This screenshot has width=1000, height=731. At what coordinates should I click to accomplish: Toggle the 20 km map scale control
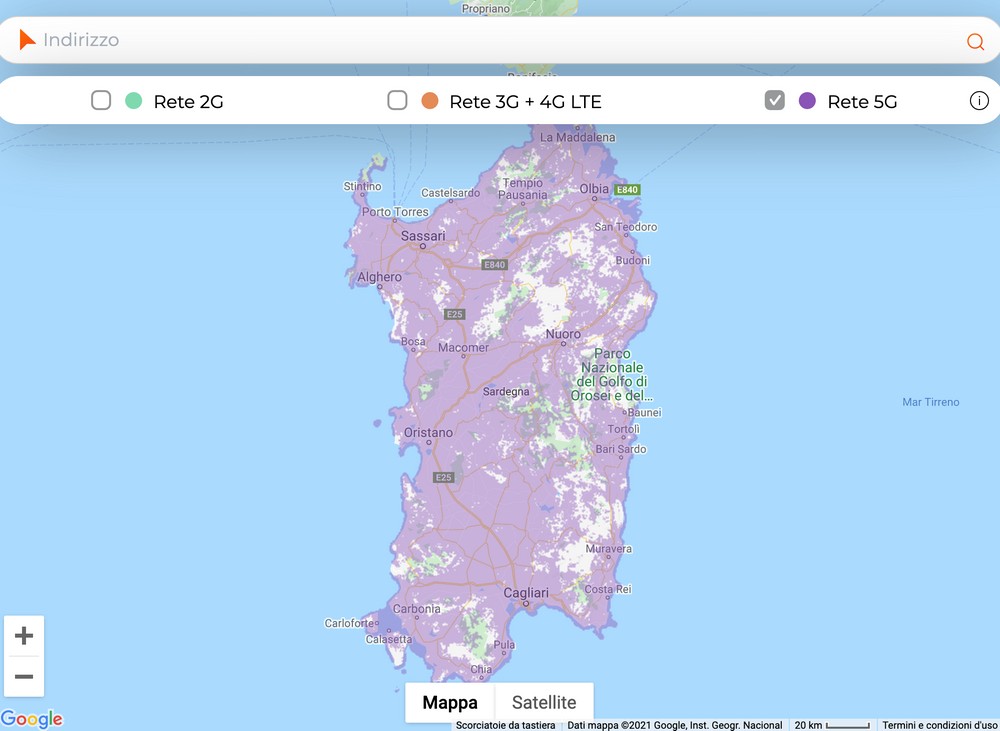[x=832, y=725]
